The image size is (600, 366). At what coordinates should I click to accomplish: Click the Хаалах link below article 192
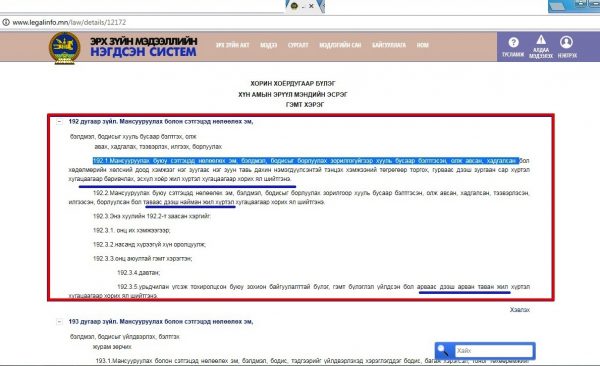[x=520, y=310]
